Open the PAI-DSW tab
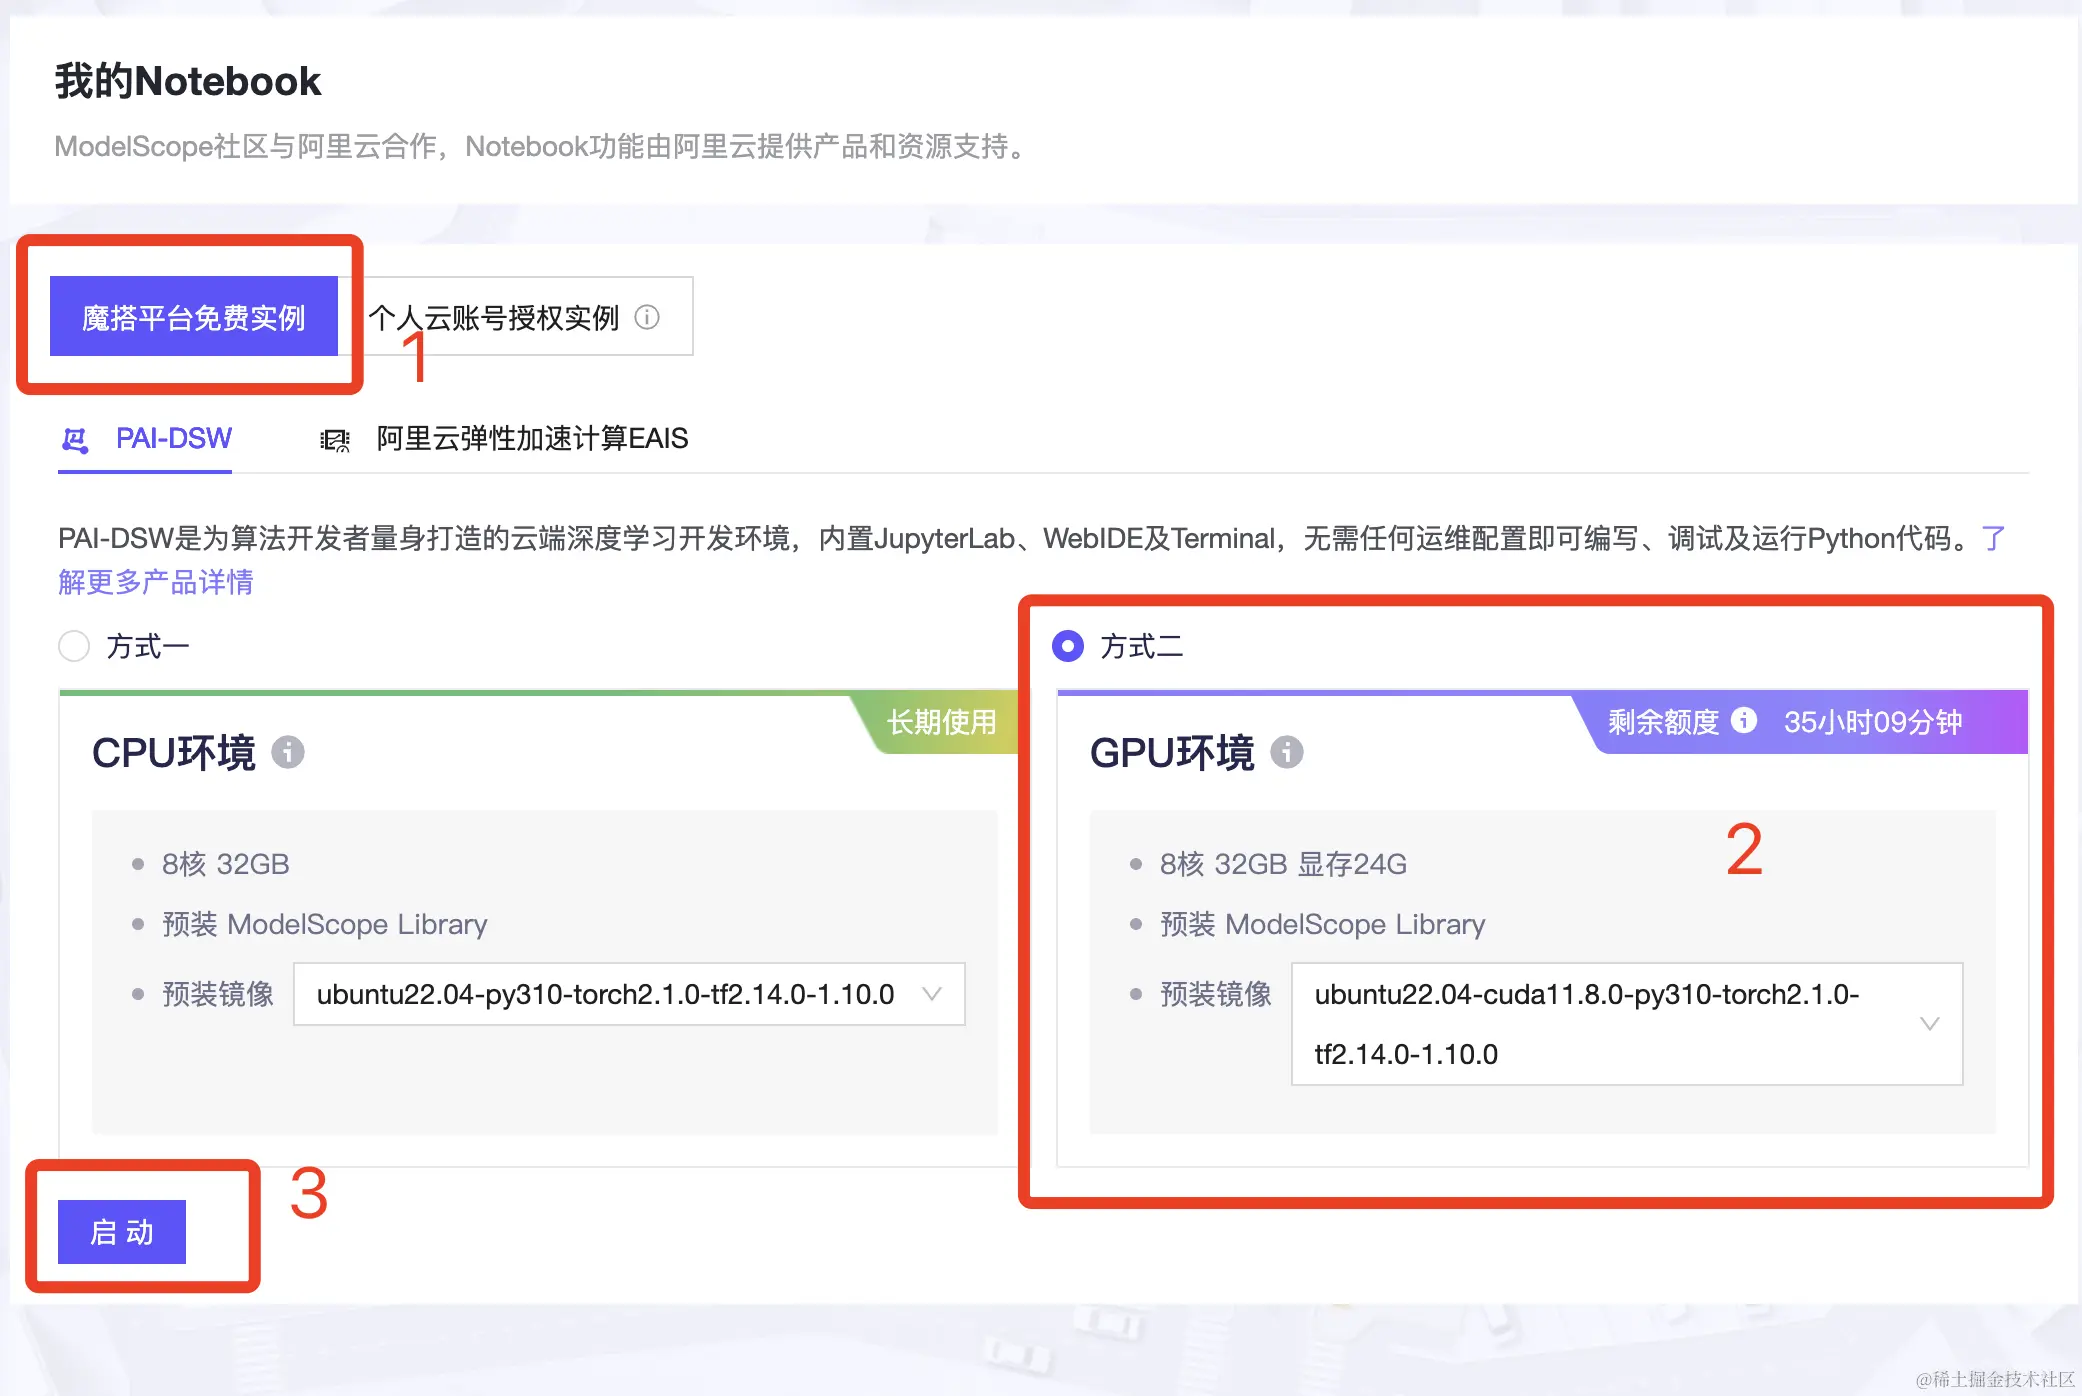The height and width of the screenshot is (1396, 2082). pos(146,440)
